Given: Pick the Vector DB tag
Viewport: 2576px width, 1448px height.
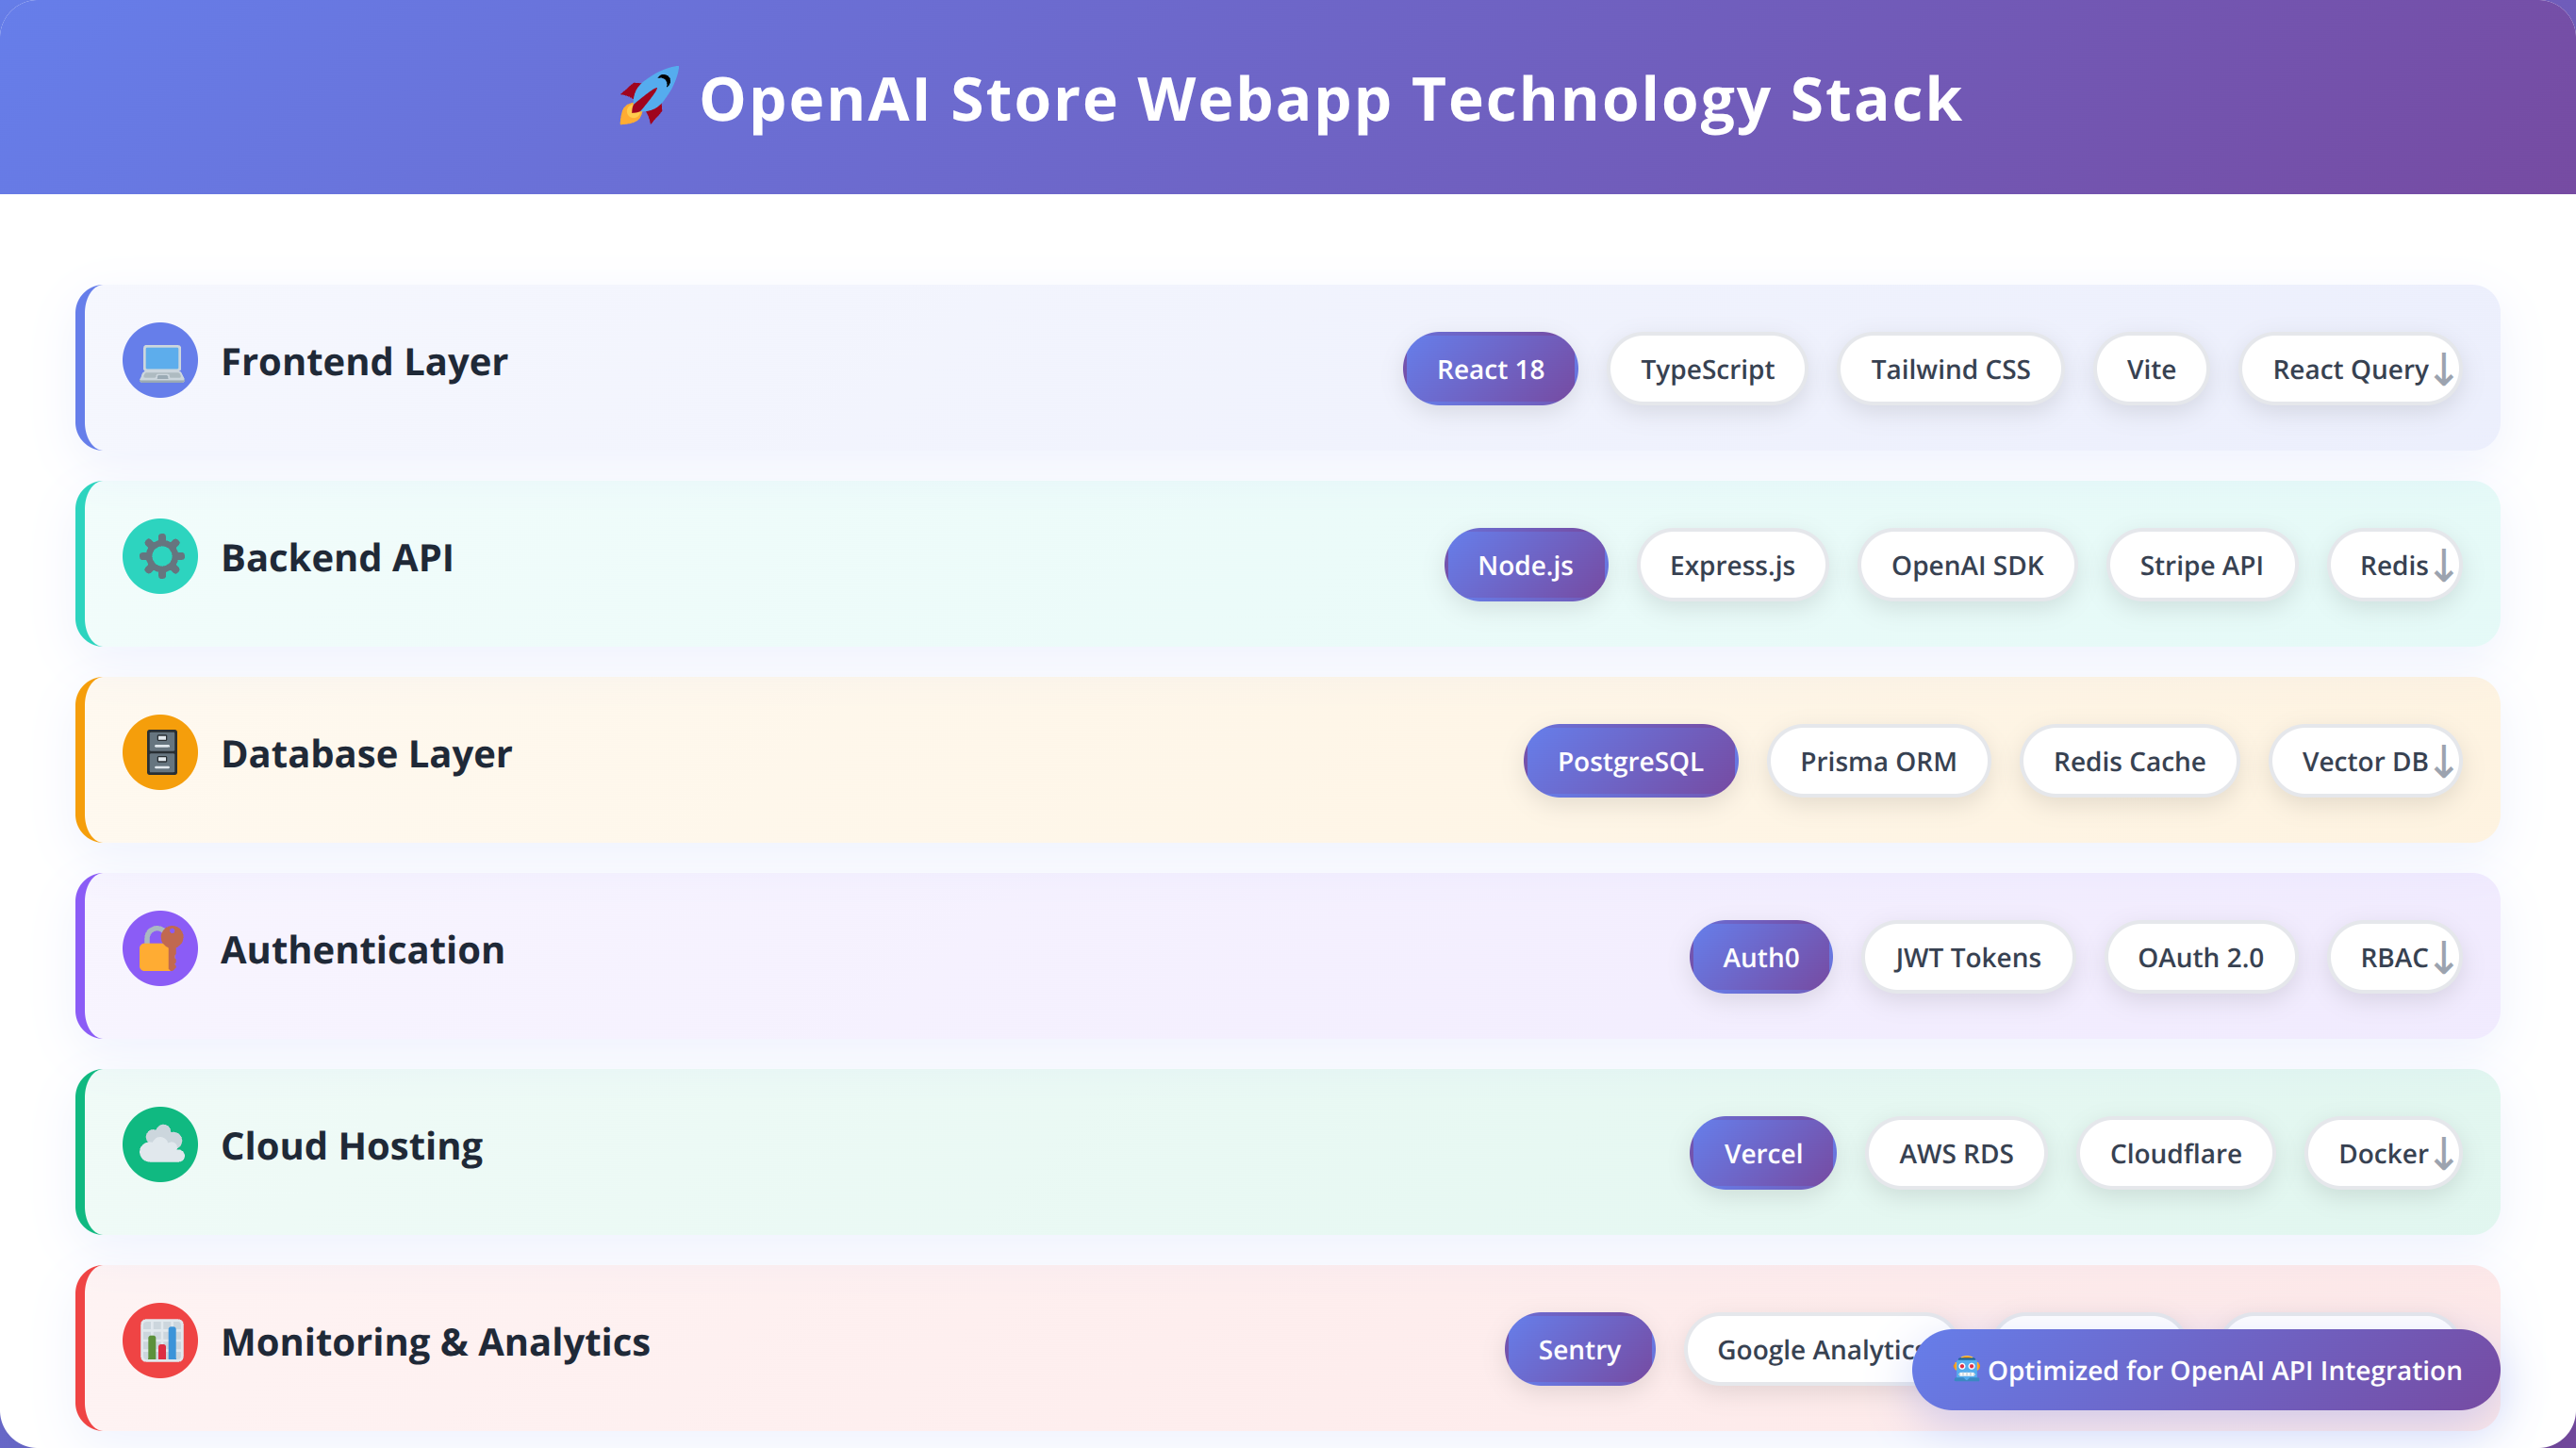Looking at the screenshot, I should (x=2365, y=761).
